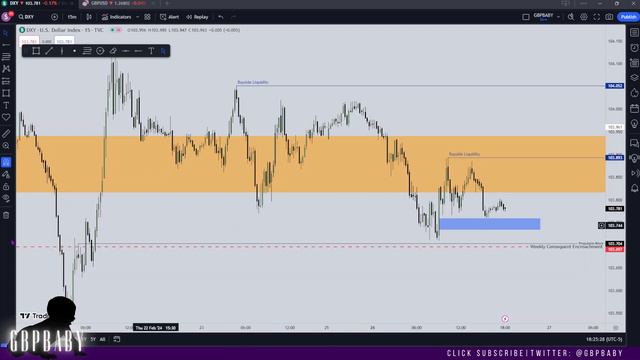Click the 18:25:28 UTC-5 timezone clock

tap(604, 339)
